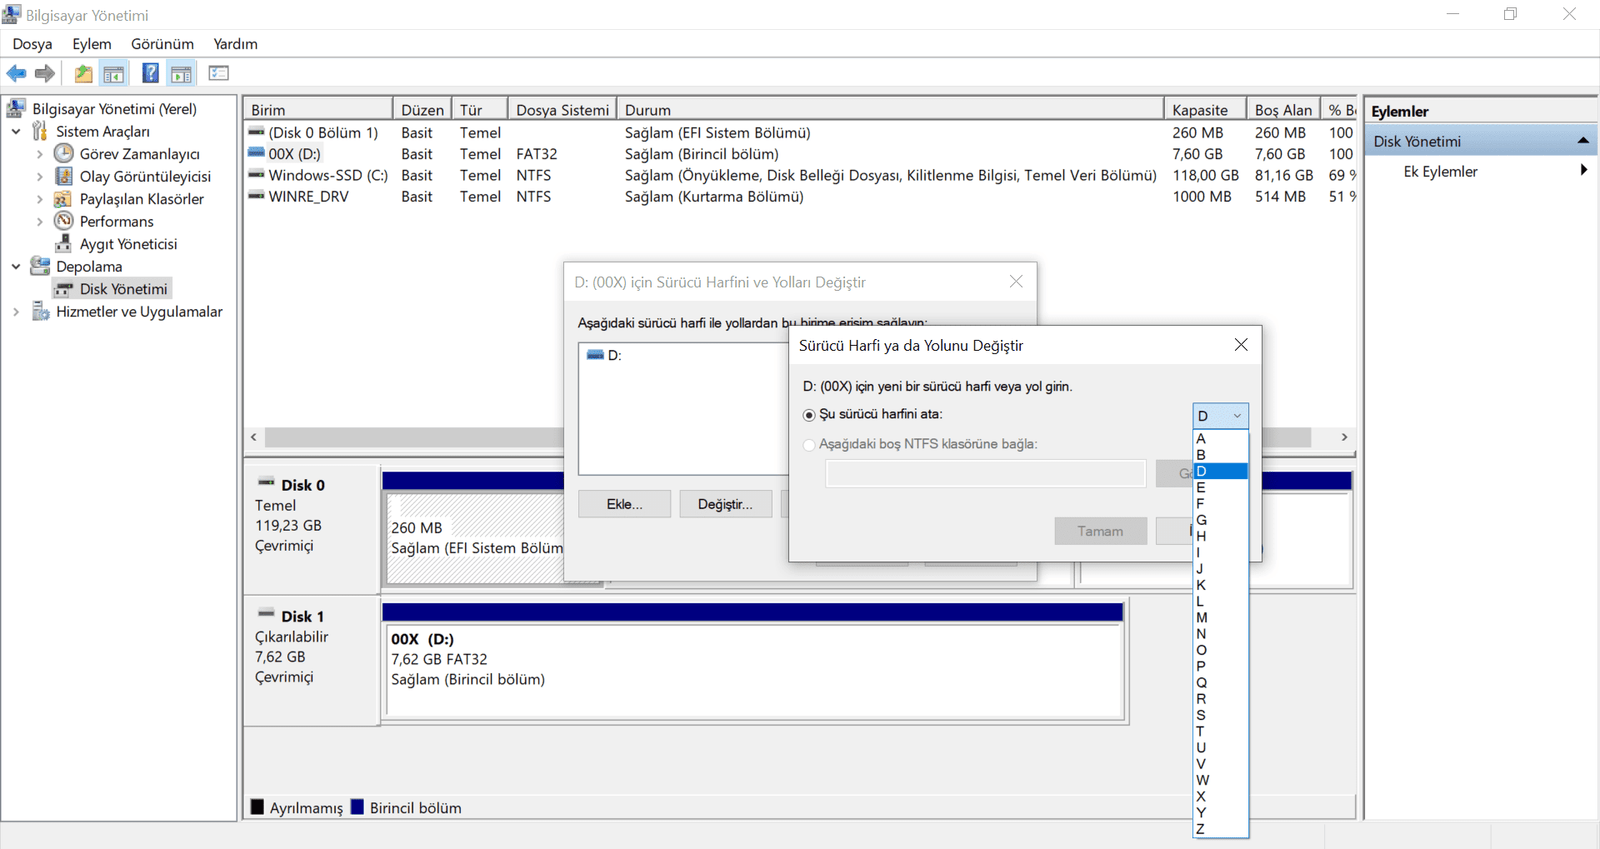Click the blue Help question mark icon

150,73
